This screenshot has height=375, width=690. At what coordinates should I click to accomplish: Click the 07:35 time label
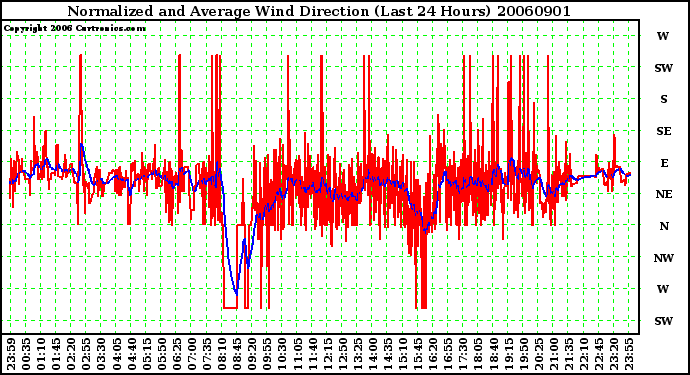point(206,354)
